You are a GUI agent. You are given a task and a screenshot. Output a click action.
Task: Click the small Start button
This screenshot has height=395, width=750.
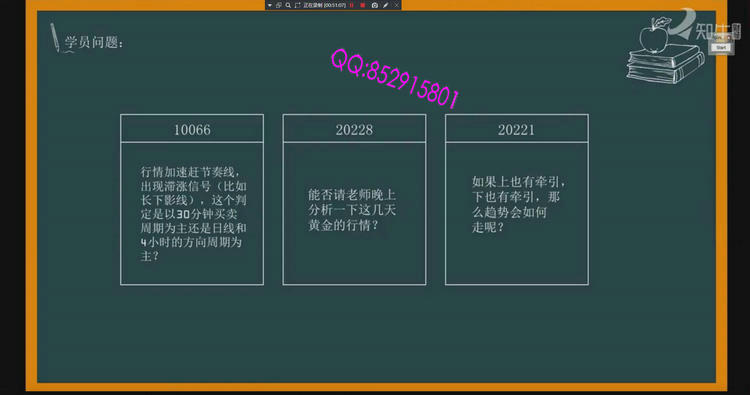[721, 48]
